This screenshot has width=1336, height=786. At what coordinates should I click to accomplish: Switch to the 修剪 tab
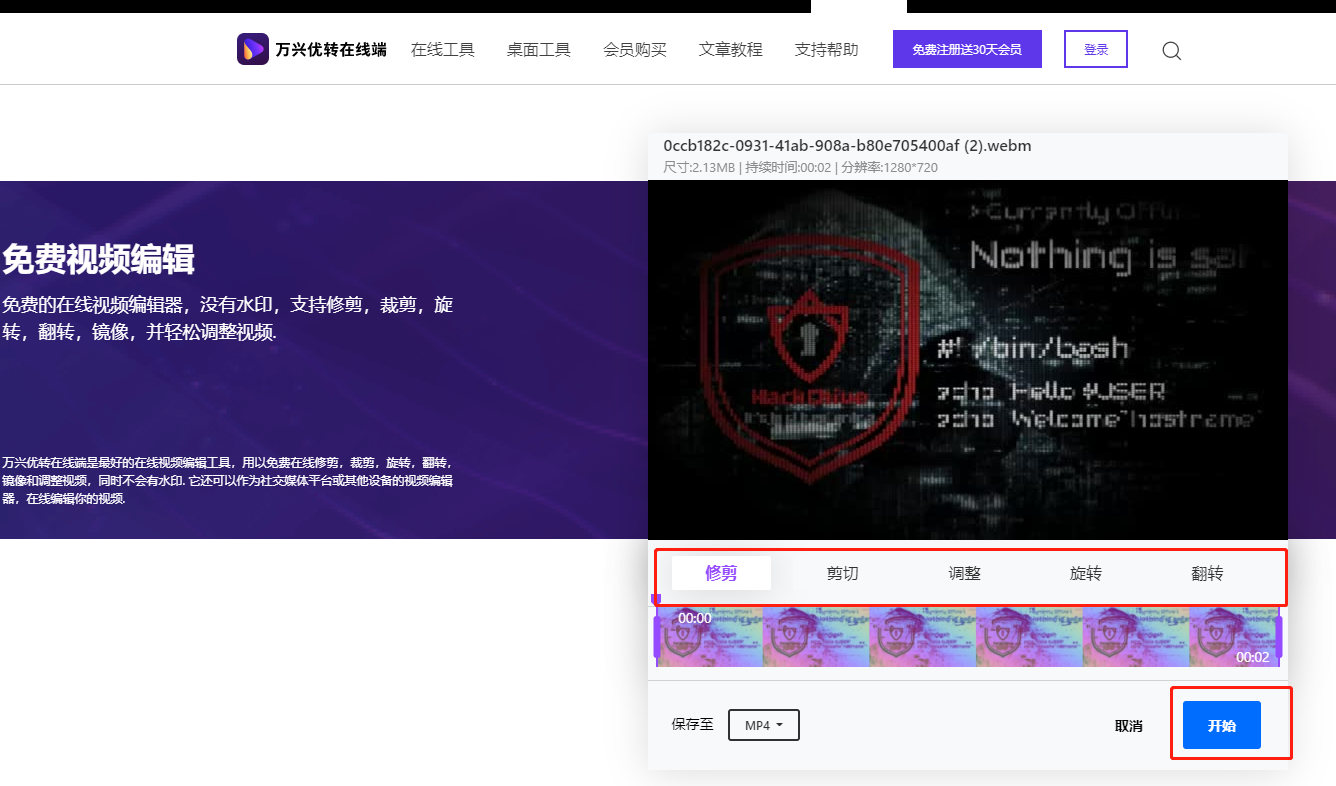click(721, 573)
